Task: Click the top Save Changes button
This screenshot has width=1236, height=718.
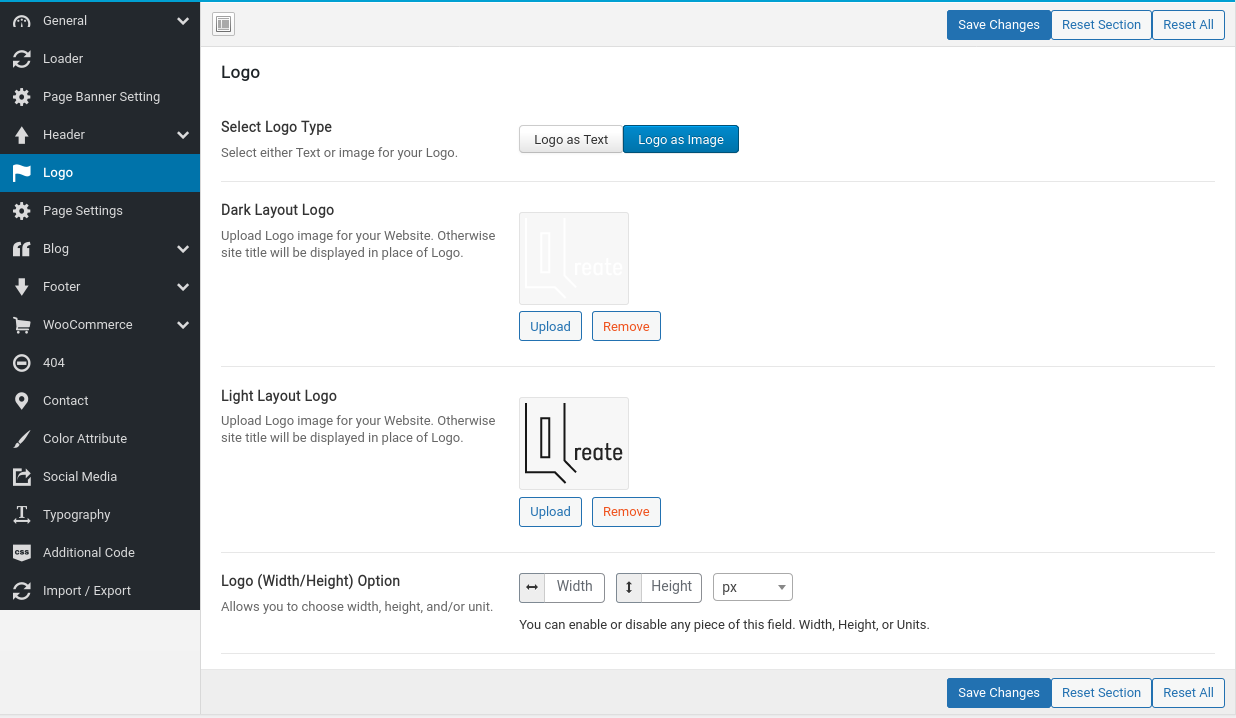Action: (x=999, y=25)
